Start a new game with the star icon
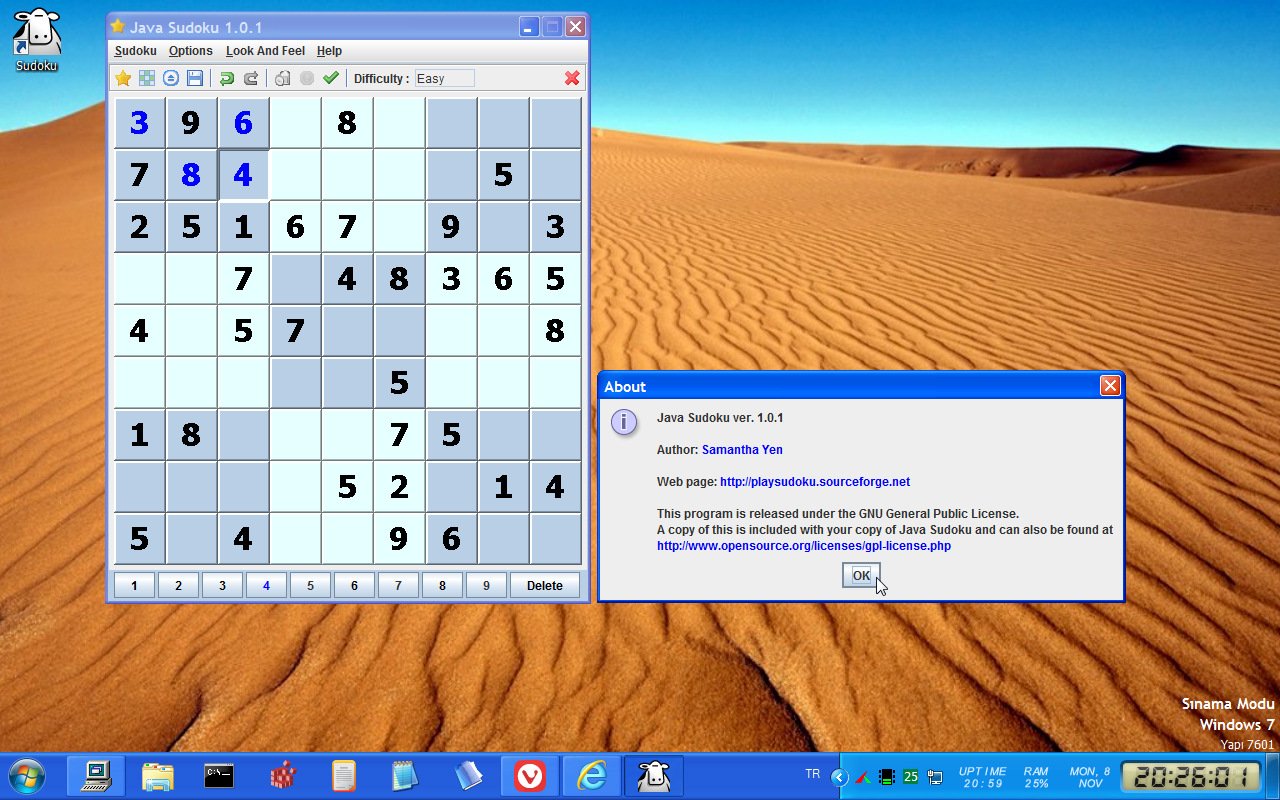 tap(123, 78)
